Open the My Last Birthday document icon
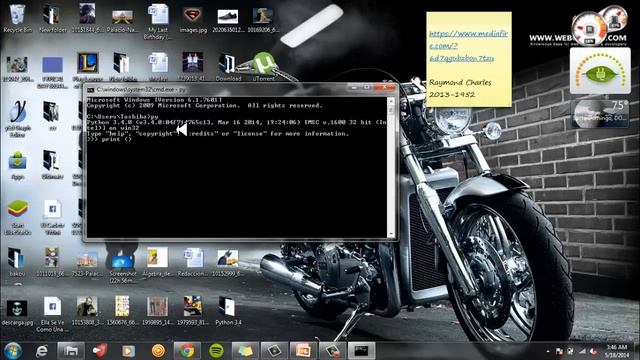Viewport: 640px width, 360px height. click(x=158, y=22)
